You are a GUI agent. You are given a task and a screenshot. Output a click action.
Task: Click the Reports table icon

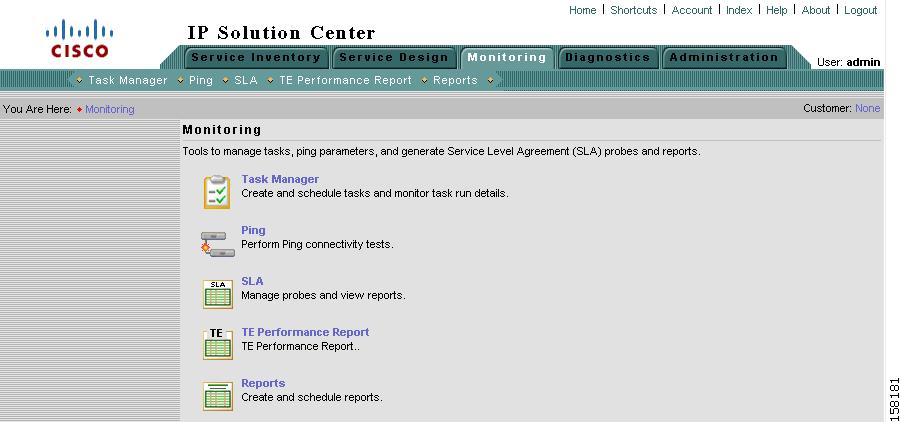click(218, 396)
